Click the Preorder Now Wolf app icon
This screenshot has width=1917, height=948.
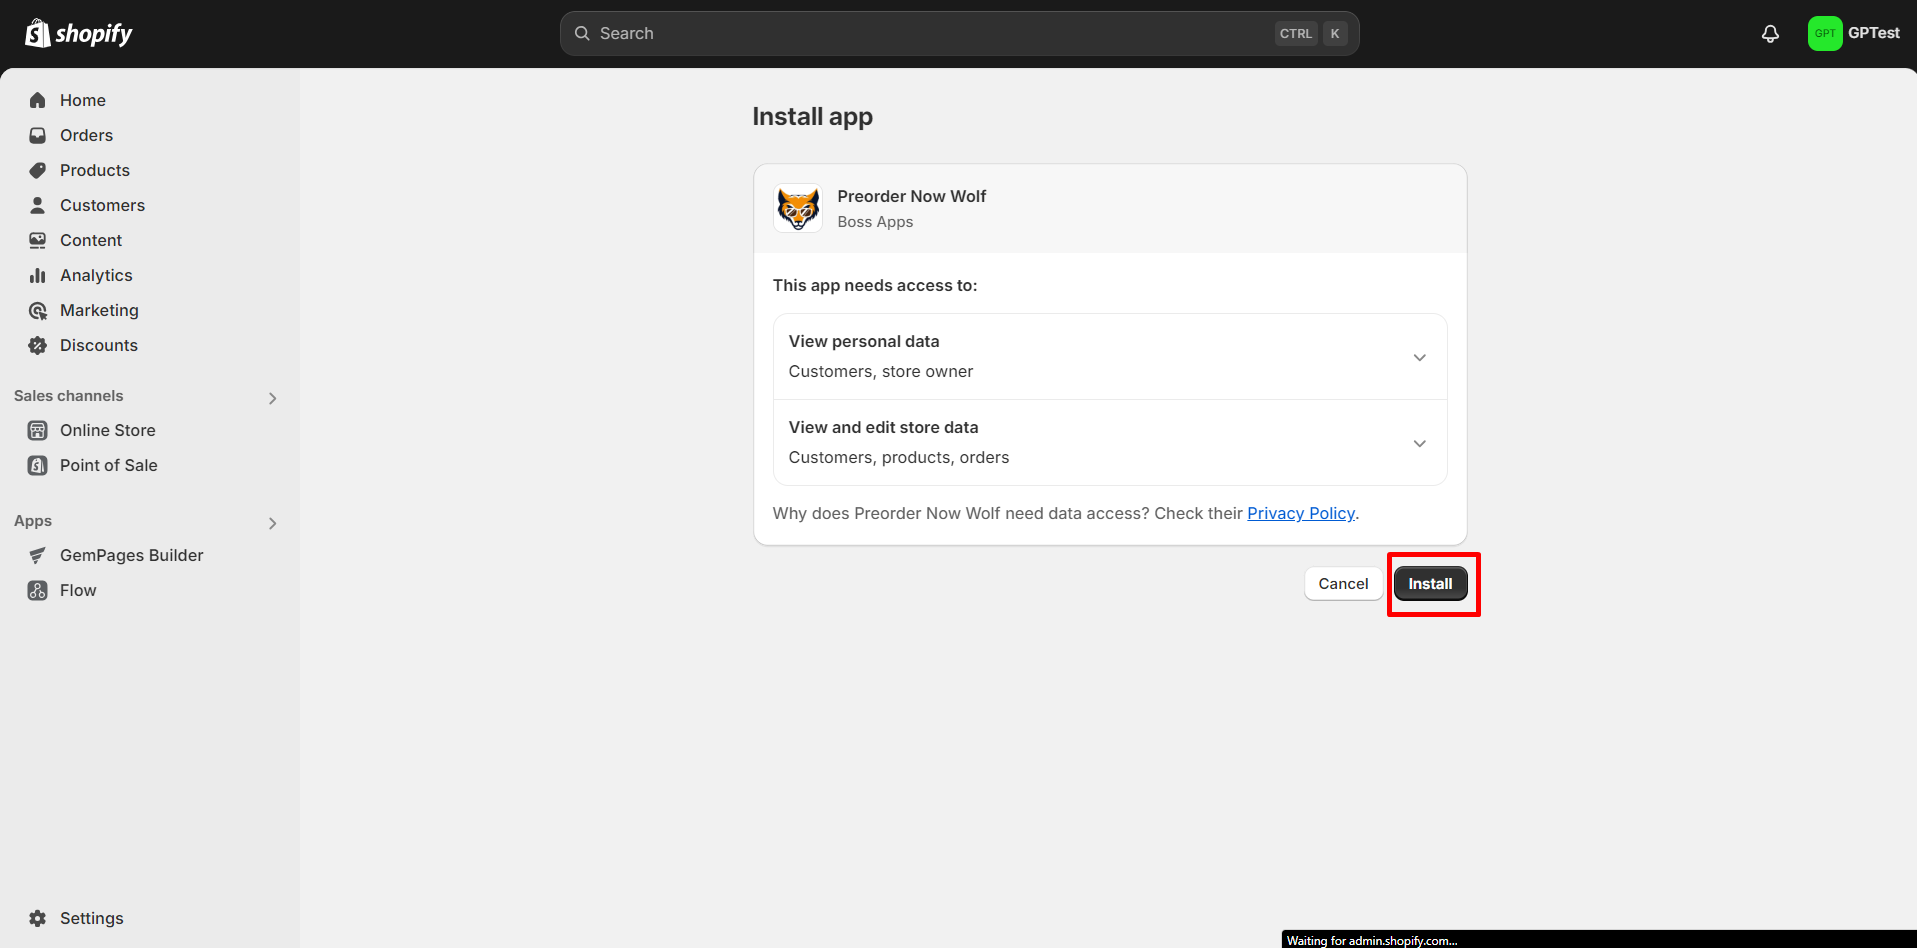[x=798, y=208]
